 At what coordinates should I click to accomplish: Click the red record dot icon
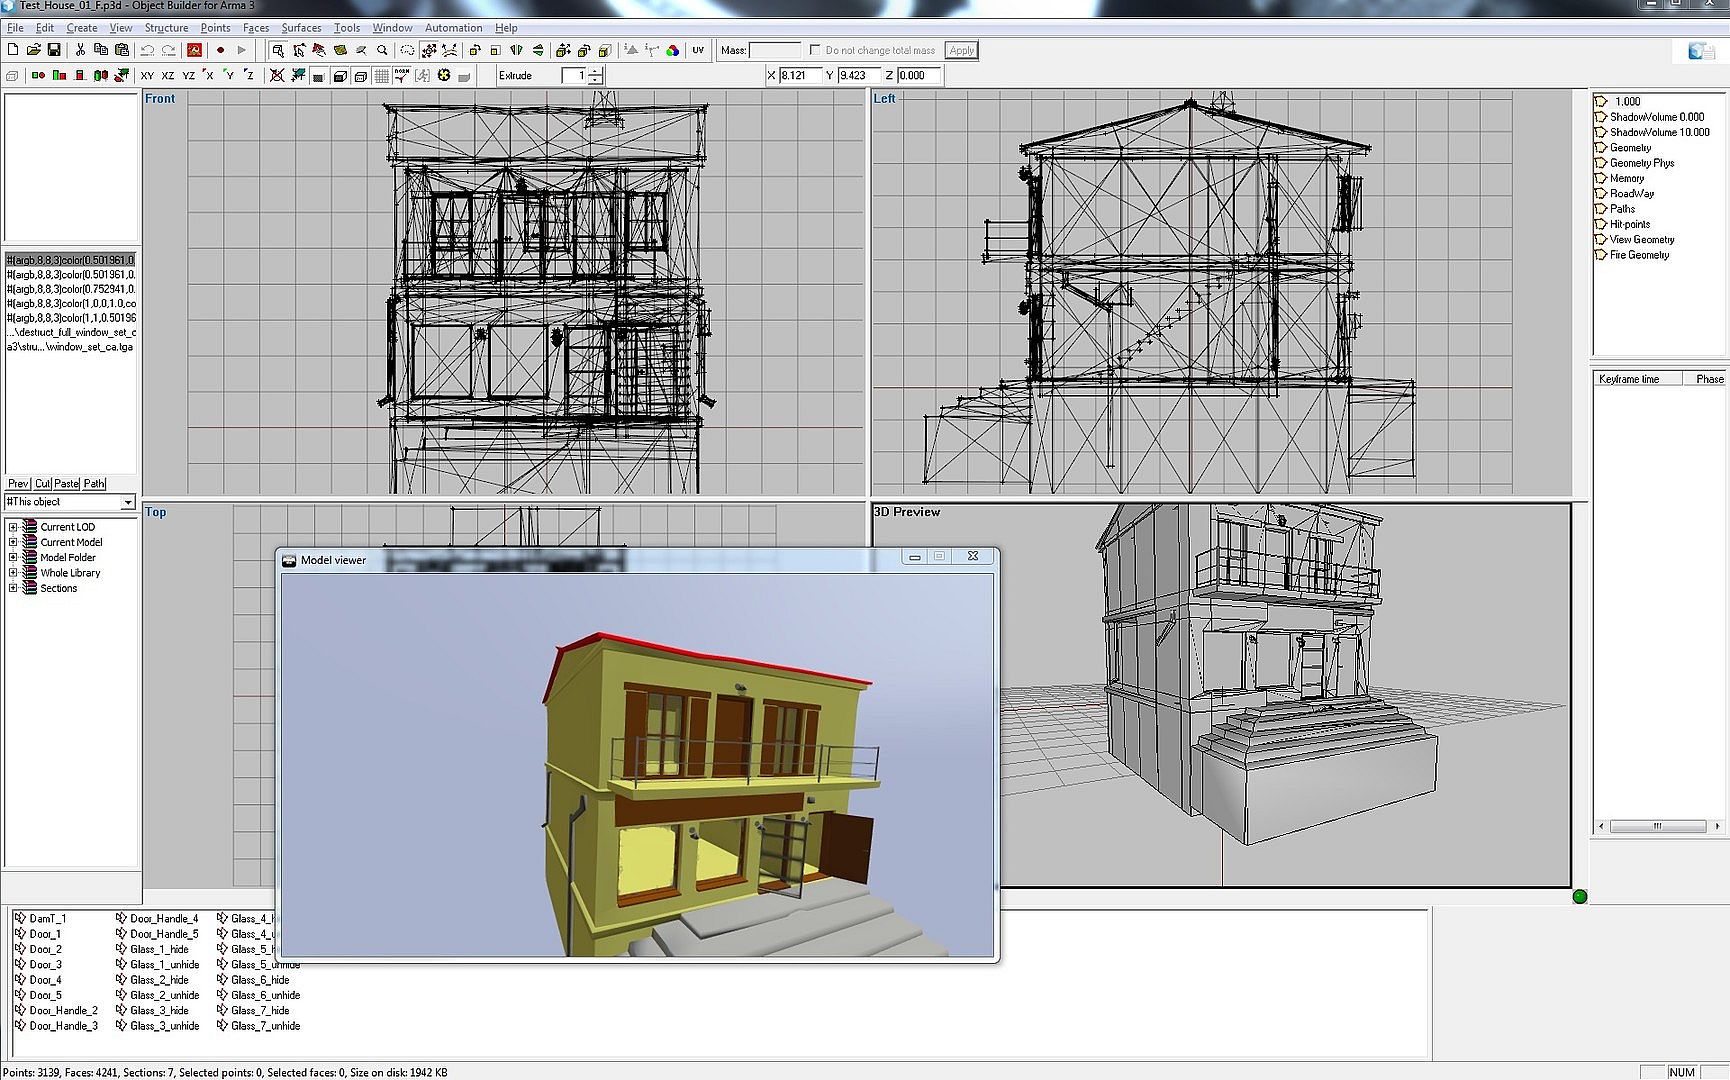pos(220,50)
